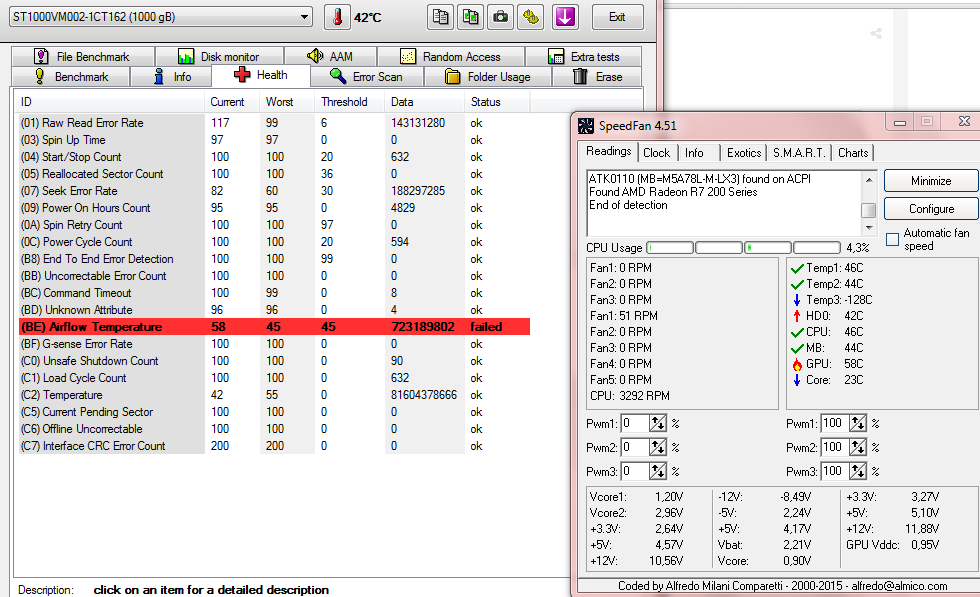Open options via the yellow tools icon
The image size is (980, 597).
[531, 17]
